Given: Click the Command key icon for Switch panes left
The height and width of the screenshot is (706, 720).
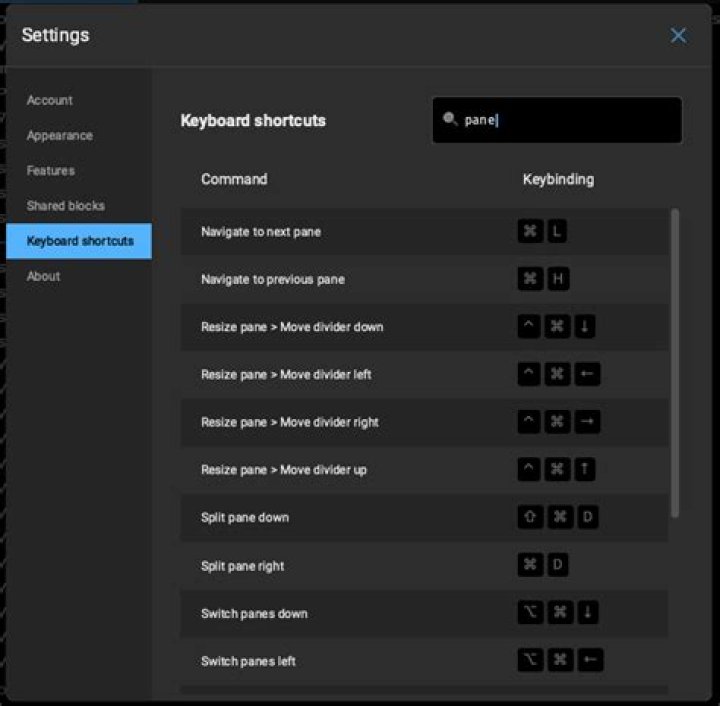Looking at the screenshot, I should tap(560, 660).
